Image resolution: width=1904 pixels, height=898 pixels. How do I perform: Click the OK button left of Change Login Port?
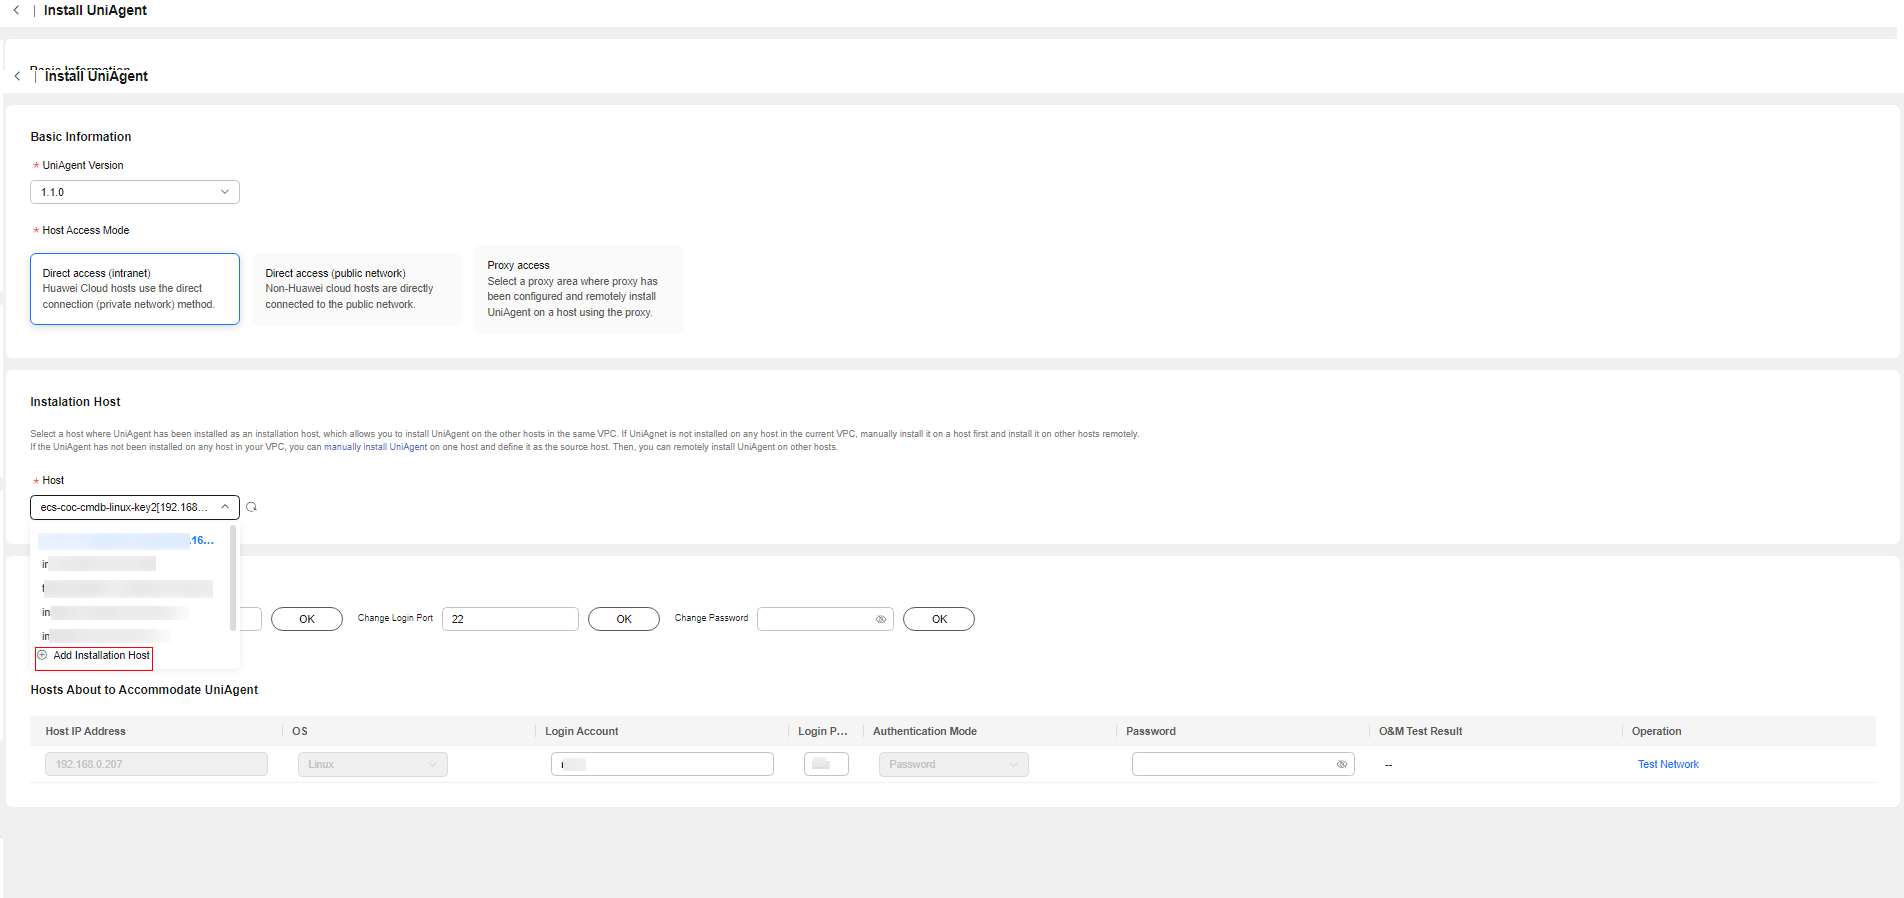coord(307,619)
